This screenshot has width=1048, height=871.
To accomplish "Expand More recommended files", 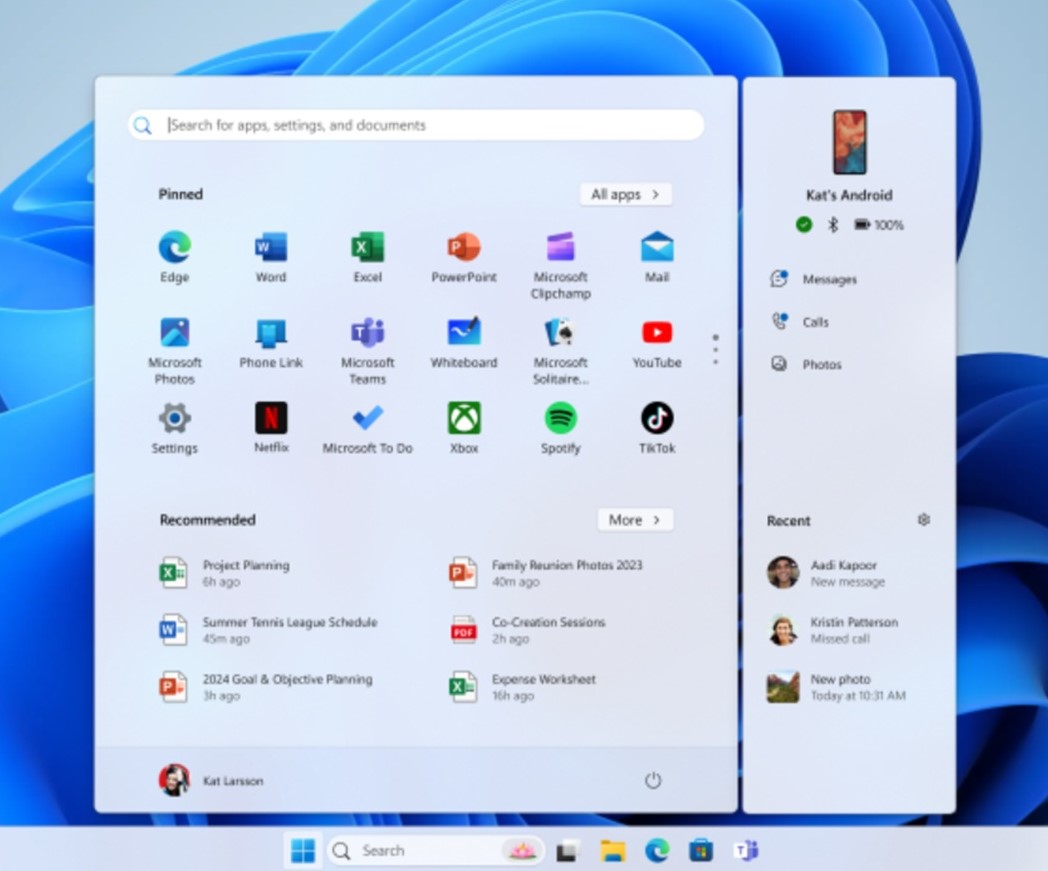I will [635, 520].
